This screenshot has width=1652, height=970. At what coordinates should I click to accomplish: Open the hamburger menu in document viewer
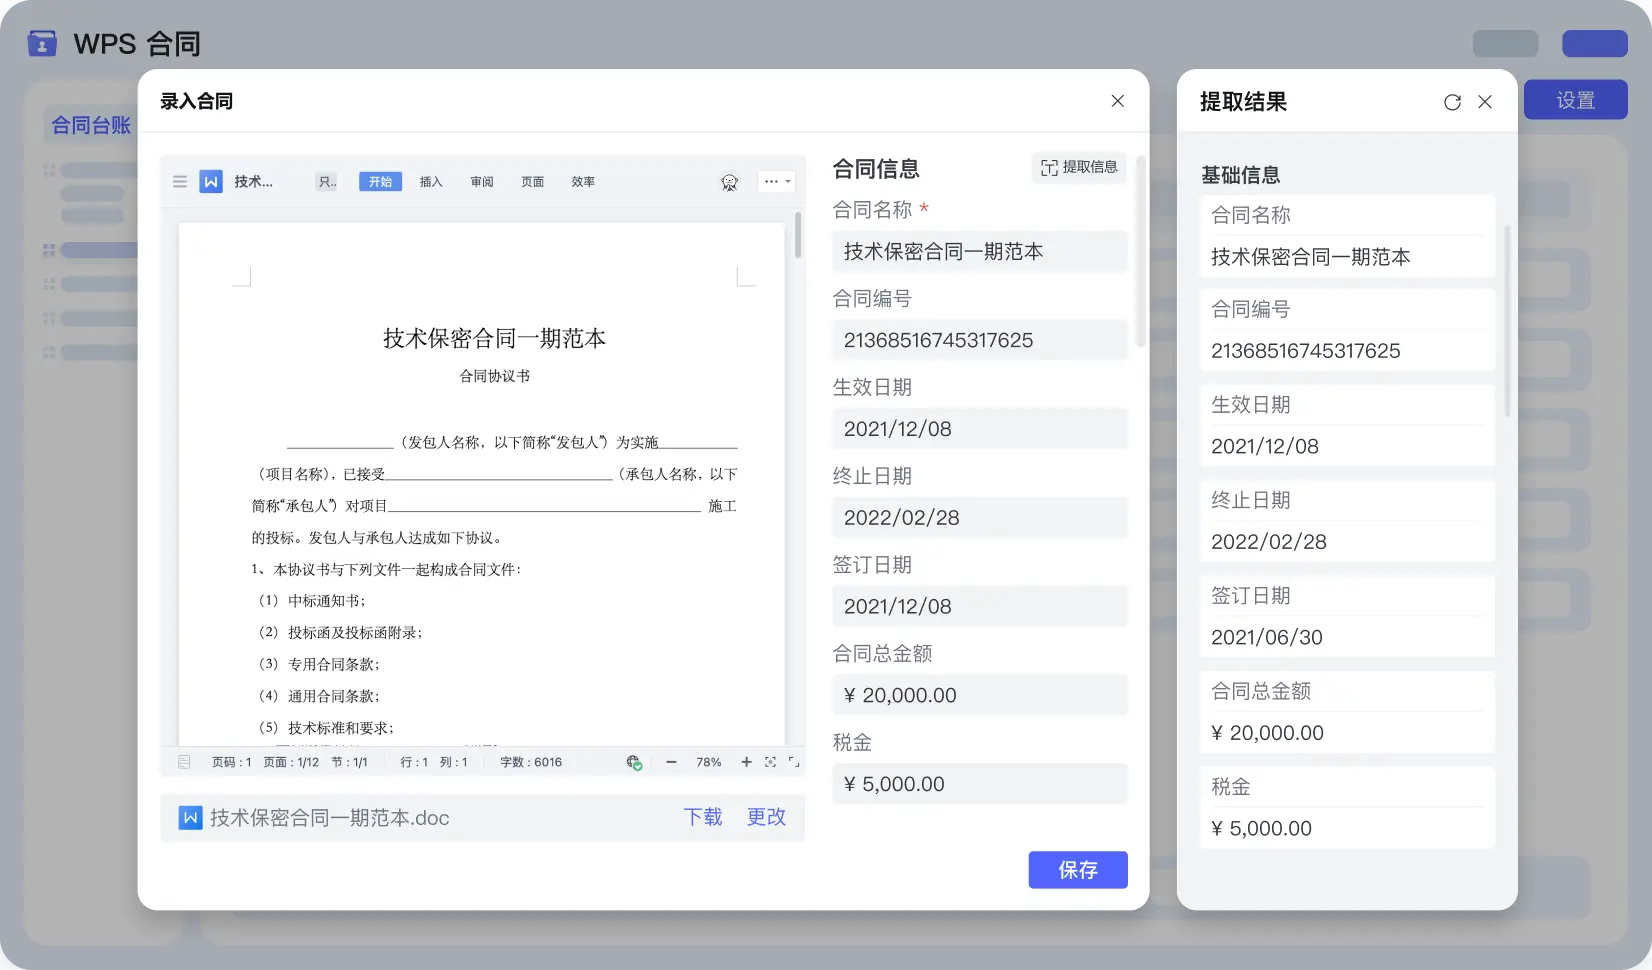(180, 182)
